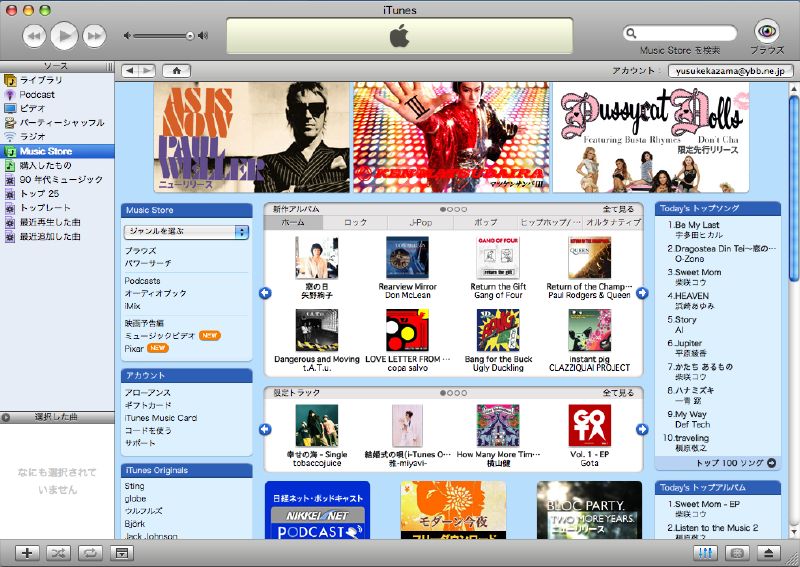Click 全て見る in the 新作アルバム header
This screenshot has width=800, height=567.
click(618, 209)
